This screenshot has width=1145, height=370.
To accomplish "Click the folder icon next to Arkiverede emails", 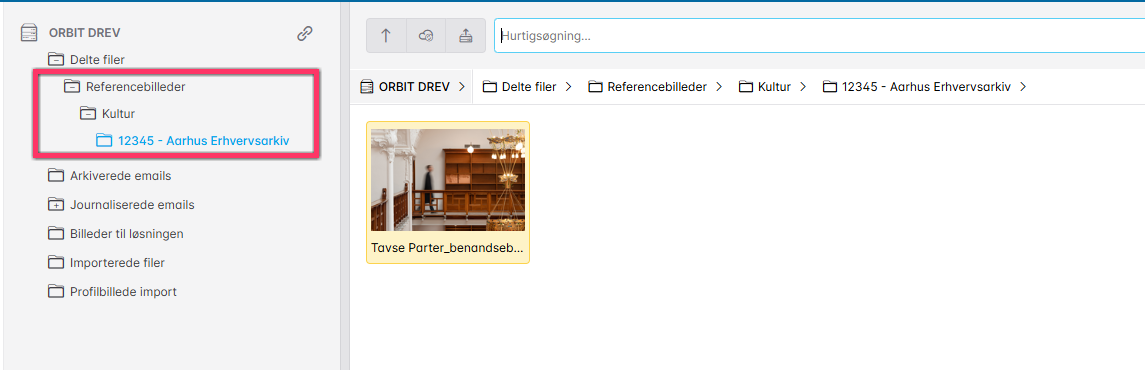I will 56,176.
